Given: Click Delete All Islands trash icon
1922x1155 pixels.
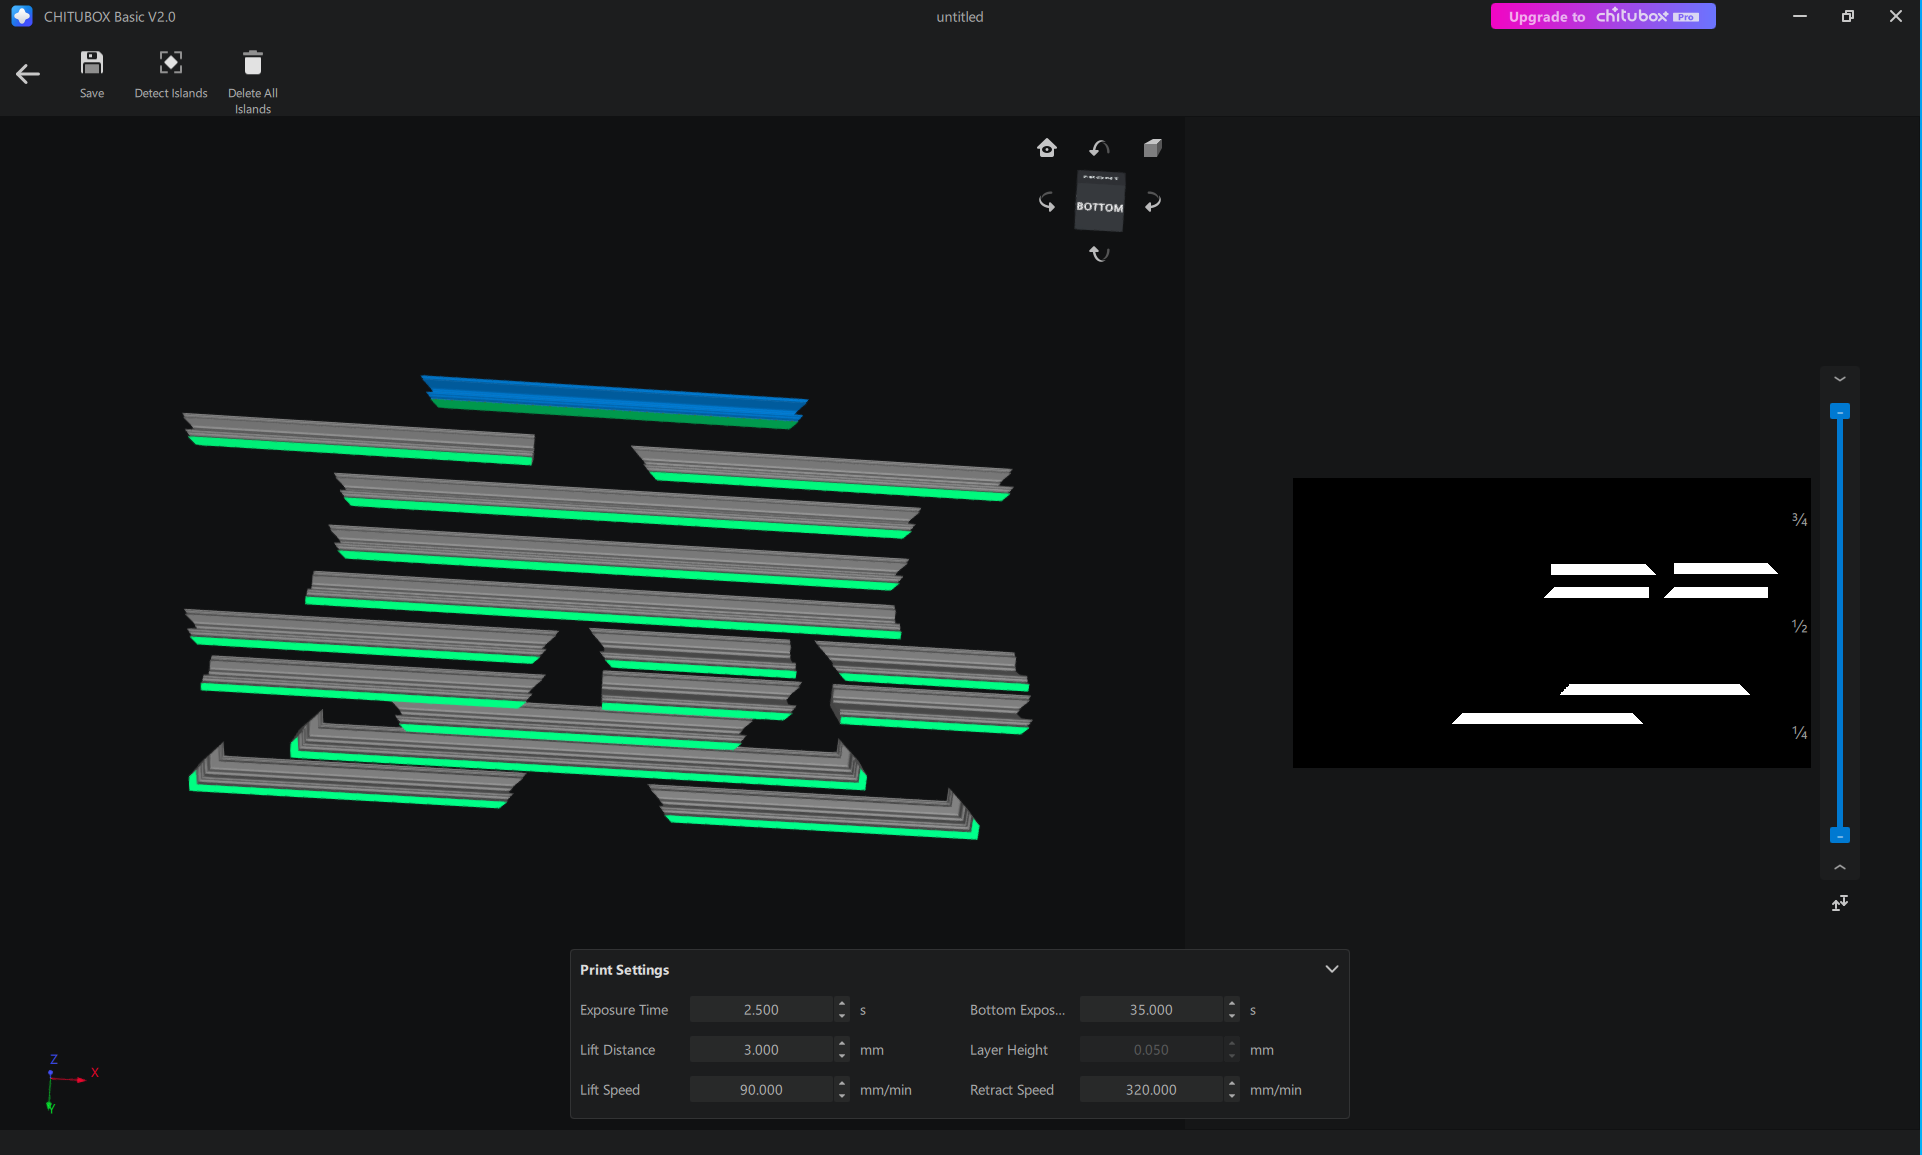Looking at the screenshot, I should click(x=253, y=64).
